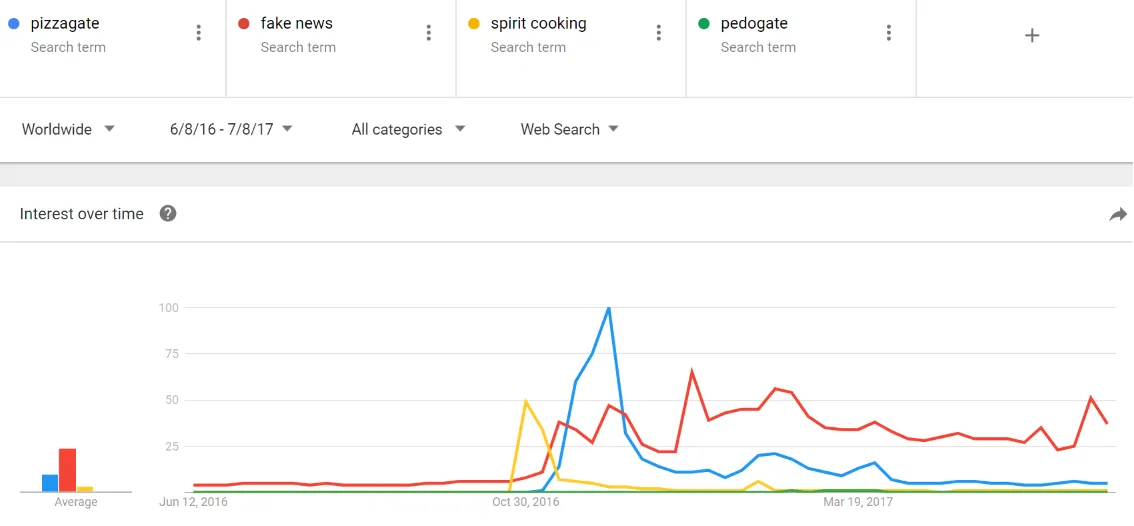Viewport: 1134px width, 526px height.
Task: Click the blue pizzagate color dot
Action: [x=14, y=24]
